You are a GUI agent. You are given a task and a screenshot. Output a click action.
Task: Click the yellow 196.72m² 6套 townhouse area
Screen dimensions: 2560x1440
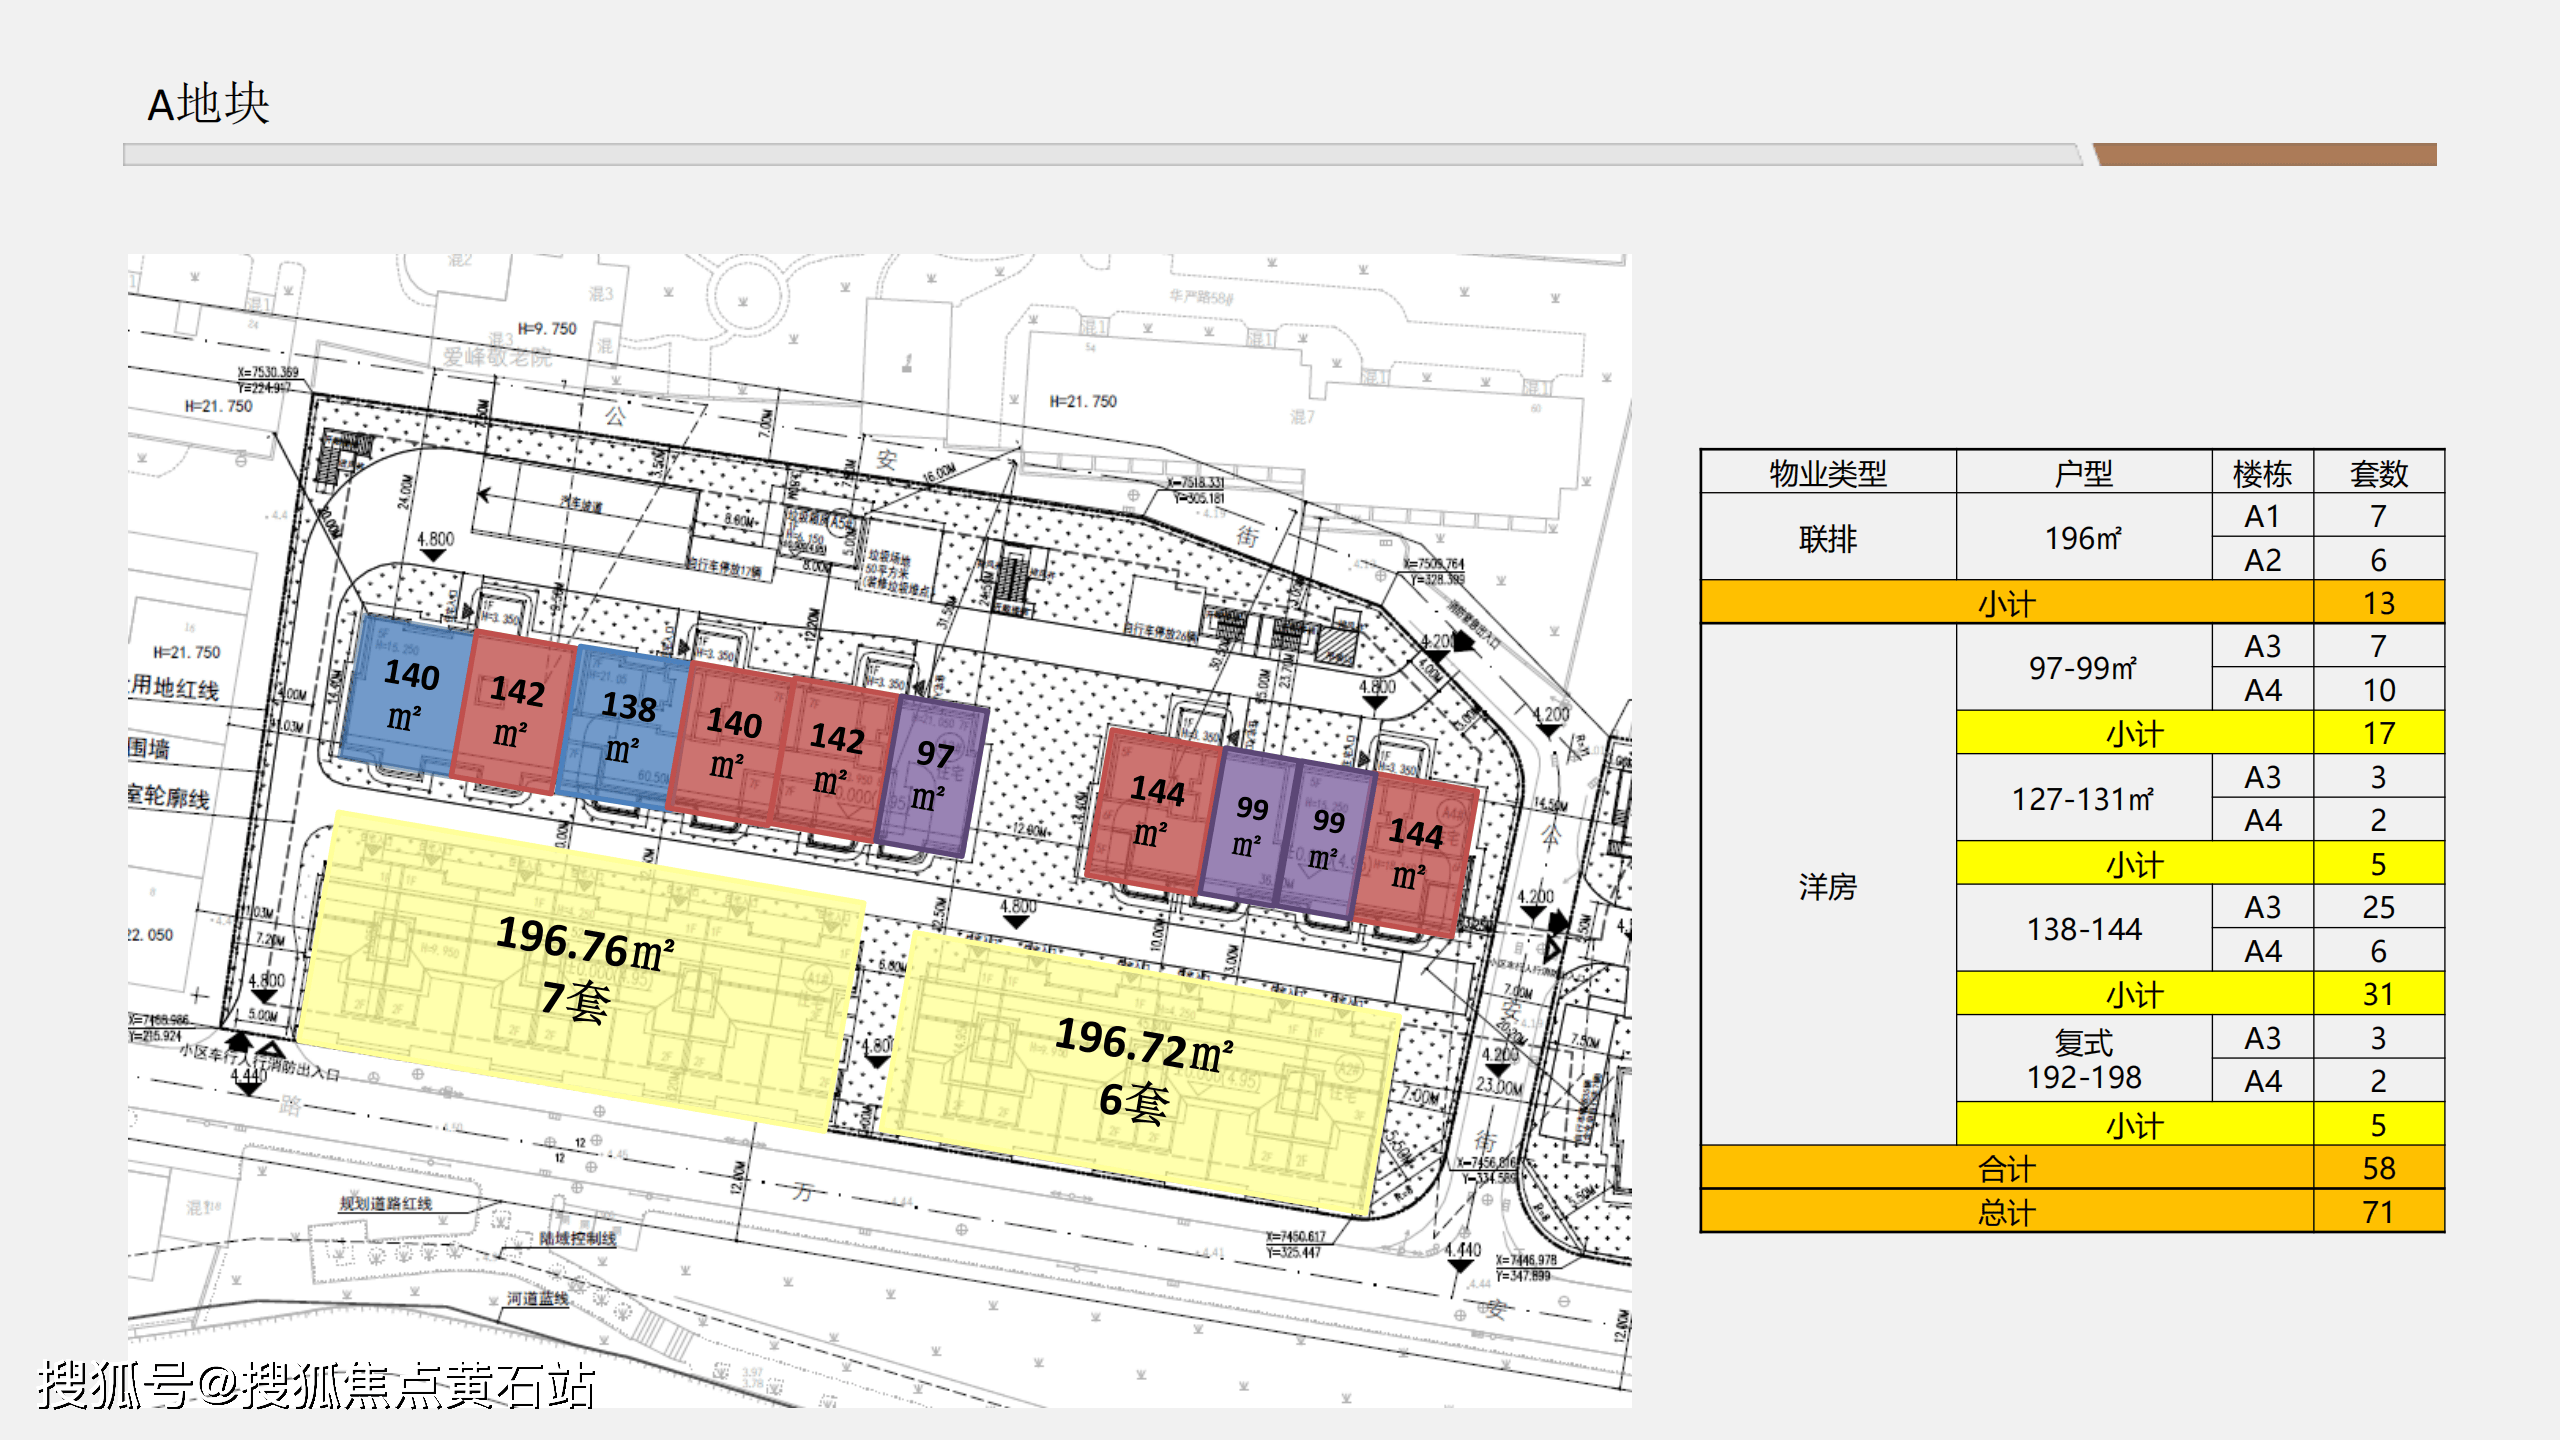[1140, 1070]
